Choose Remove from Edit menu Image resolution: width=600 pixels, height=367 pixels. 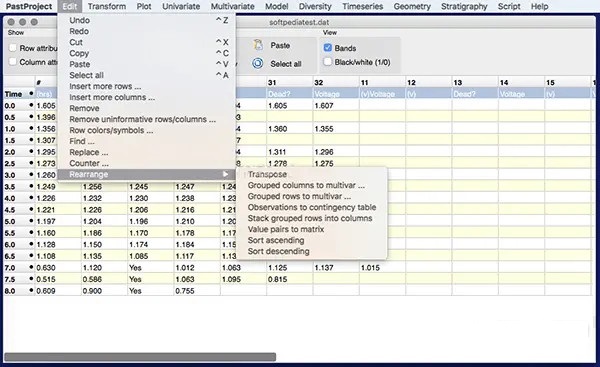click(147, 108)
